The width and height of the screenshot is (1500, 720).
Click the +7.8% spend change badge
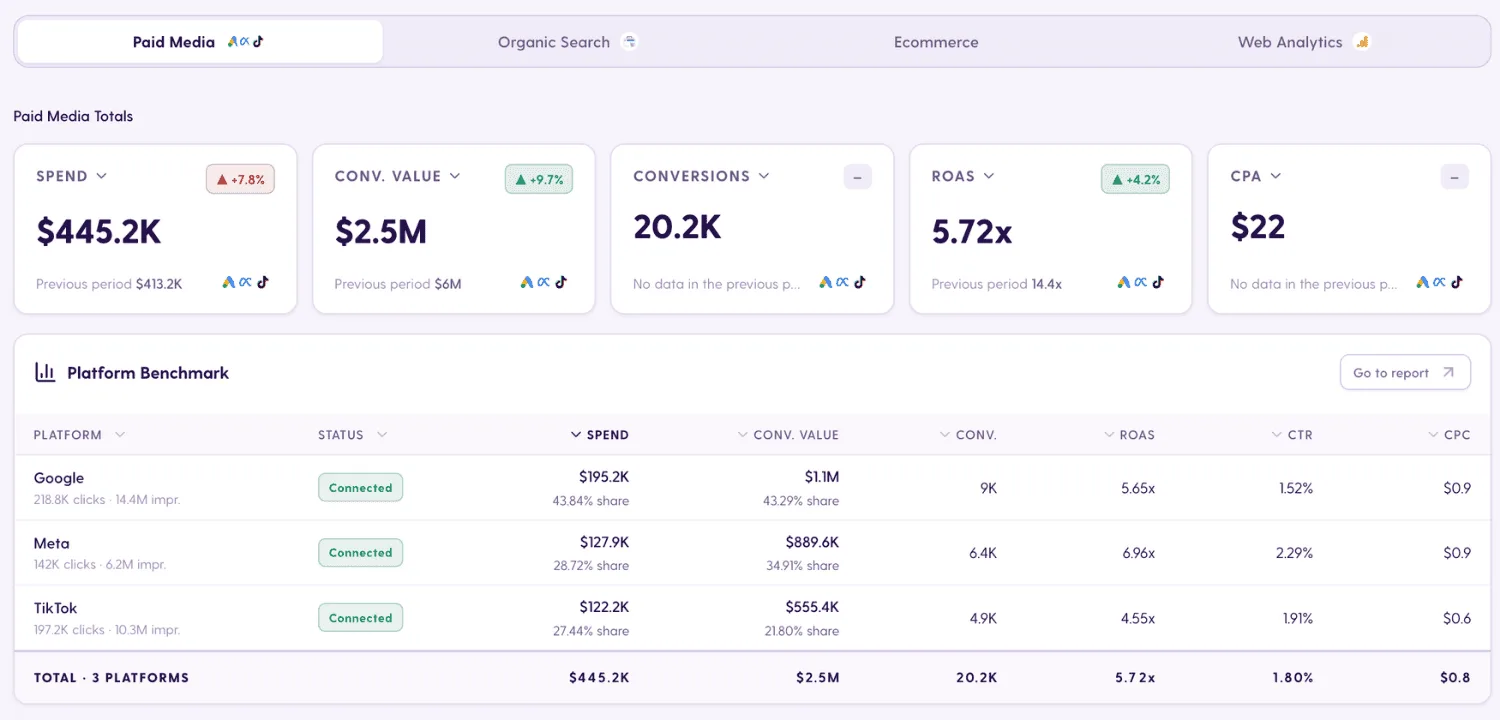click(240, 179)
